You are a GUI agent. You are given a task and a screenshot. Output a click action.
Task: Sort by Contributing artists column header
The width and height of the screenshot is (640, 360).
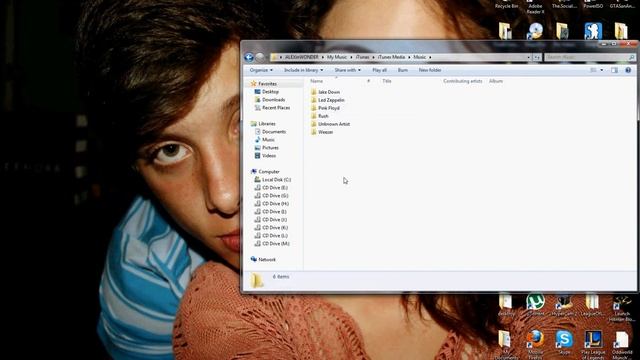pyautogui.click(x=462, y=81)
